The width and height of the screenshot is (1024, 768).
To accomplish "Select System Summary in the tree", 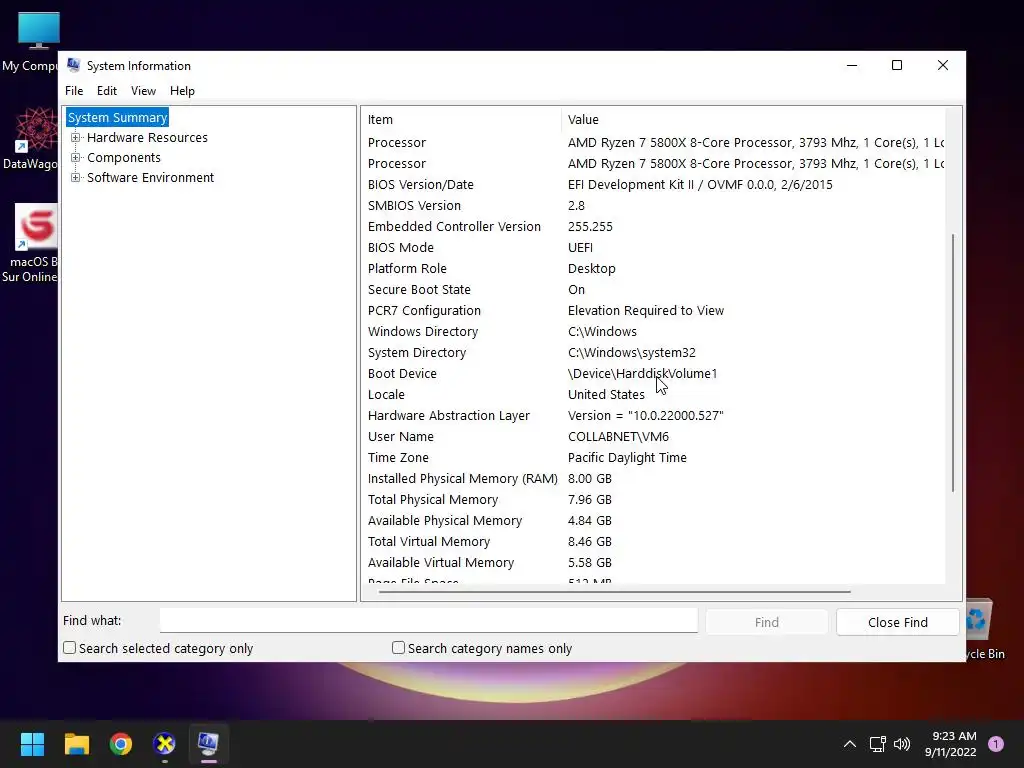I will [118, 118].
